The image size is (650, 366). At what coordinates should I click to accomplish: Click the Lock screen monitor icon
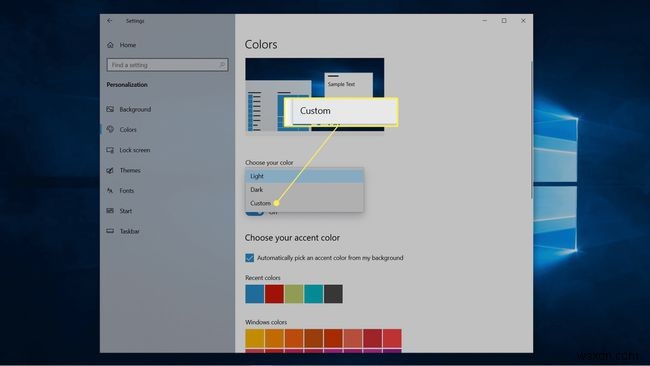pos(110,150)
